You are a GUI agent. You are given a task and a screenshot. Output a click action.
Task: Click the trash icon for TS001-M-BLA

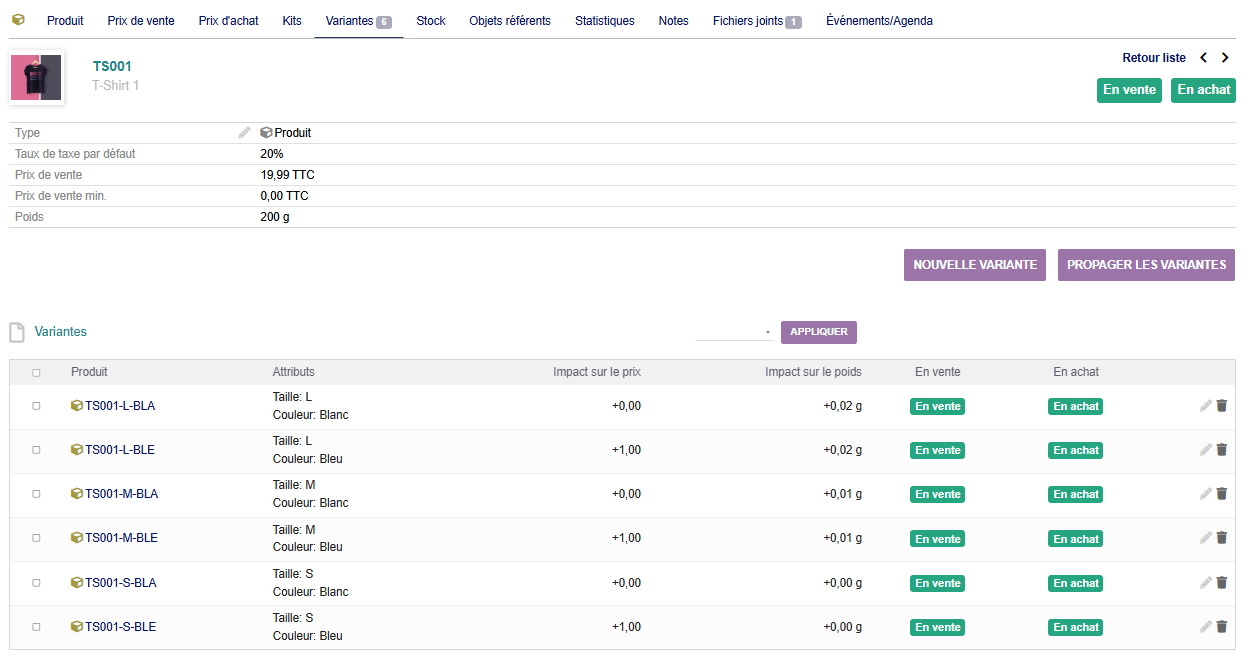1222,494
